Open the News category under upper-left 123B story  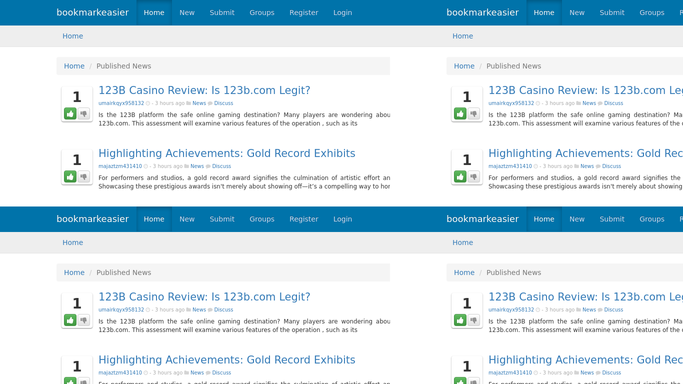coord(199,103)
